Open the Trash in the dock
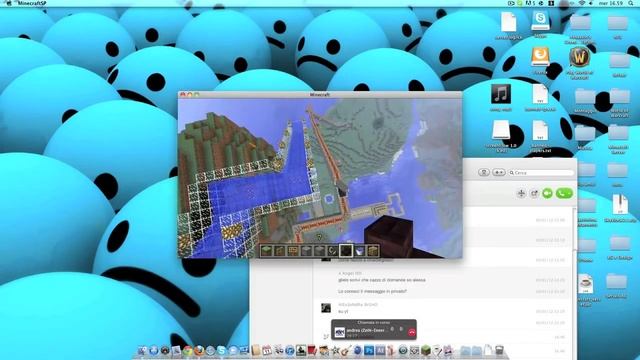This screenshot has width=640, height=360. (x=499, y=350)
